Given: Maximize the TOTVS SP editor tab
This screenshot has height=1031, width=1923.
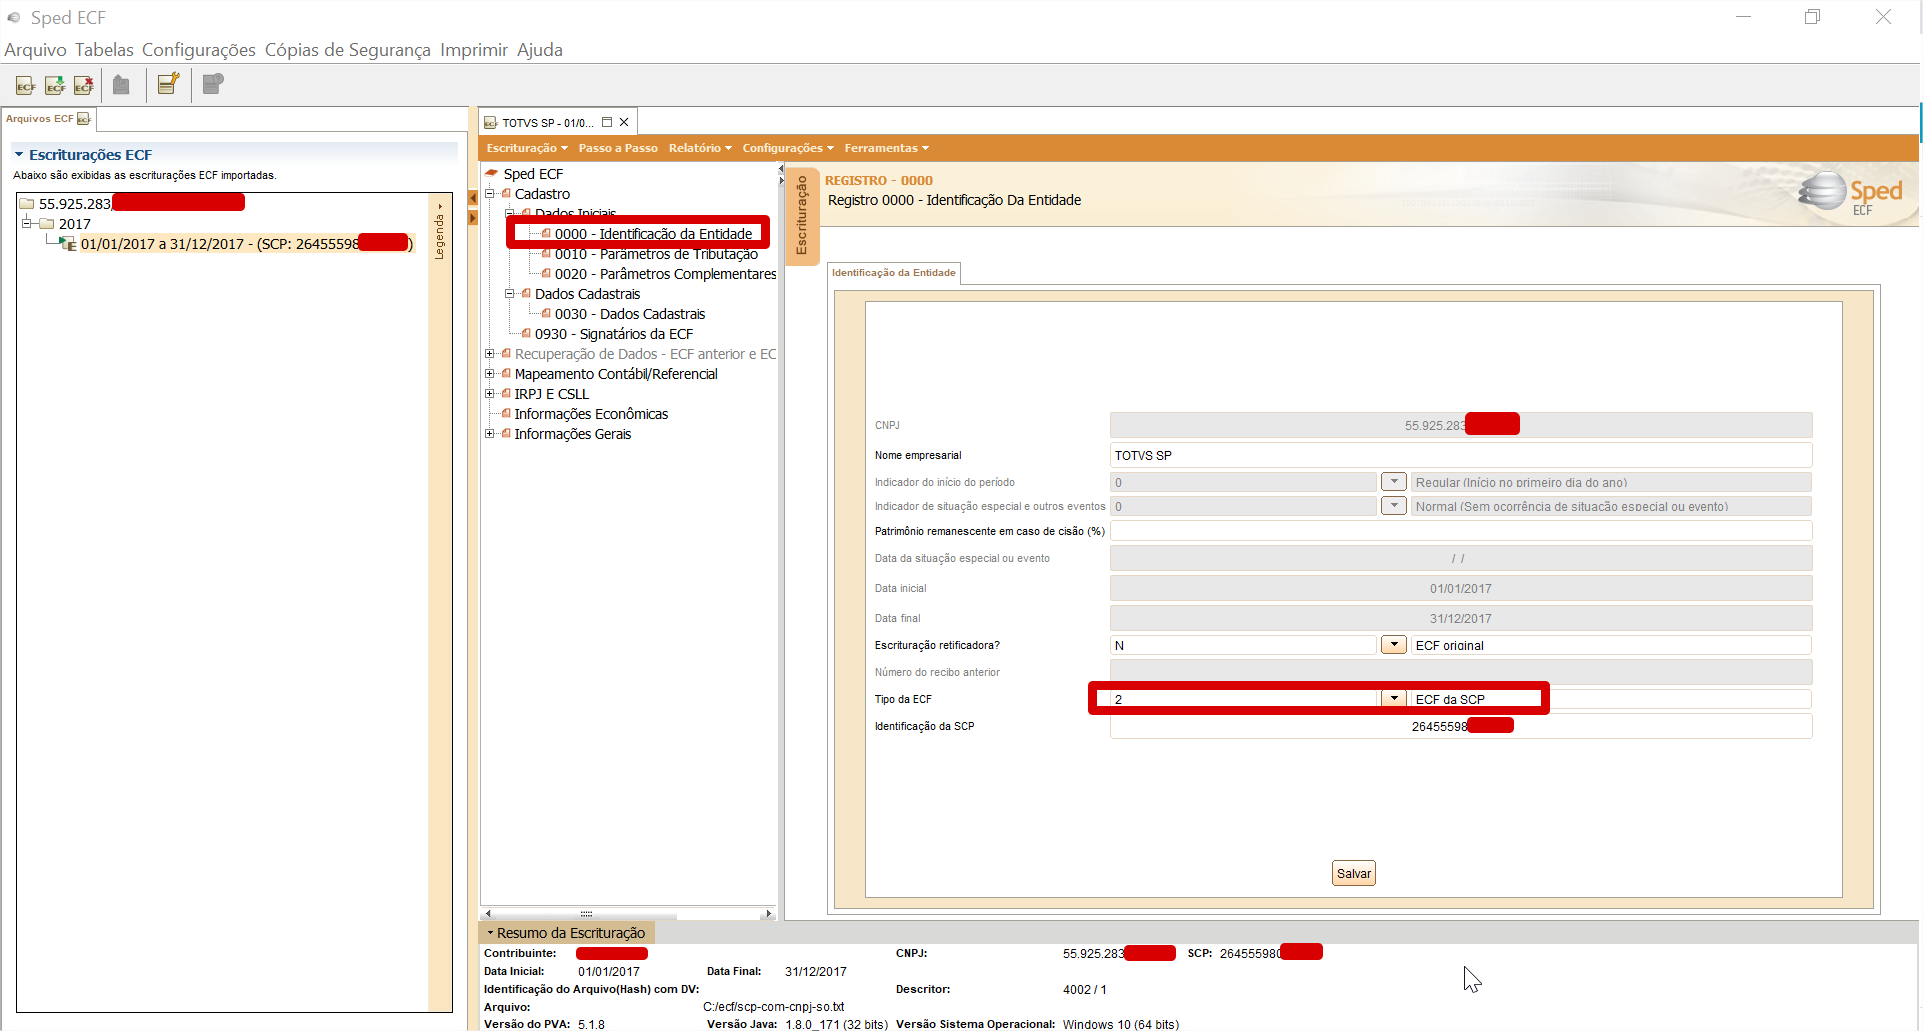Looking at the screenshot, I should 607,122.
